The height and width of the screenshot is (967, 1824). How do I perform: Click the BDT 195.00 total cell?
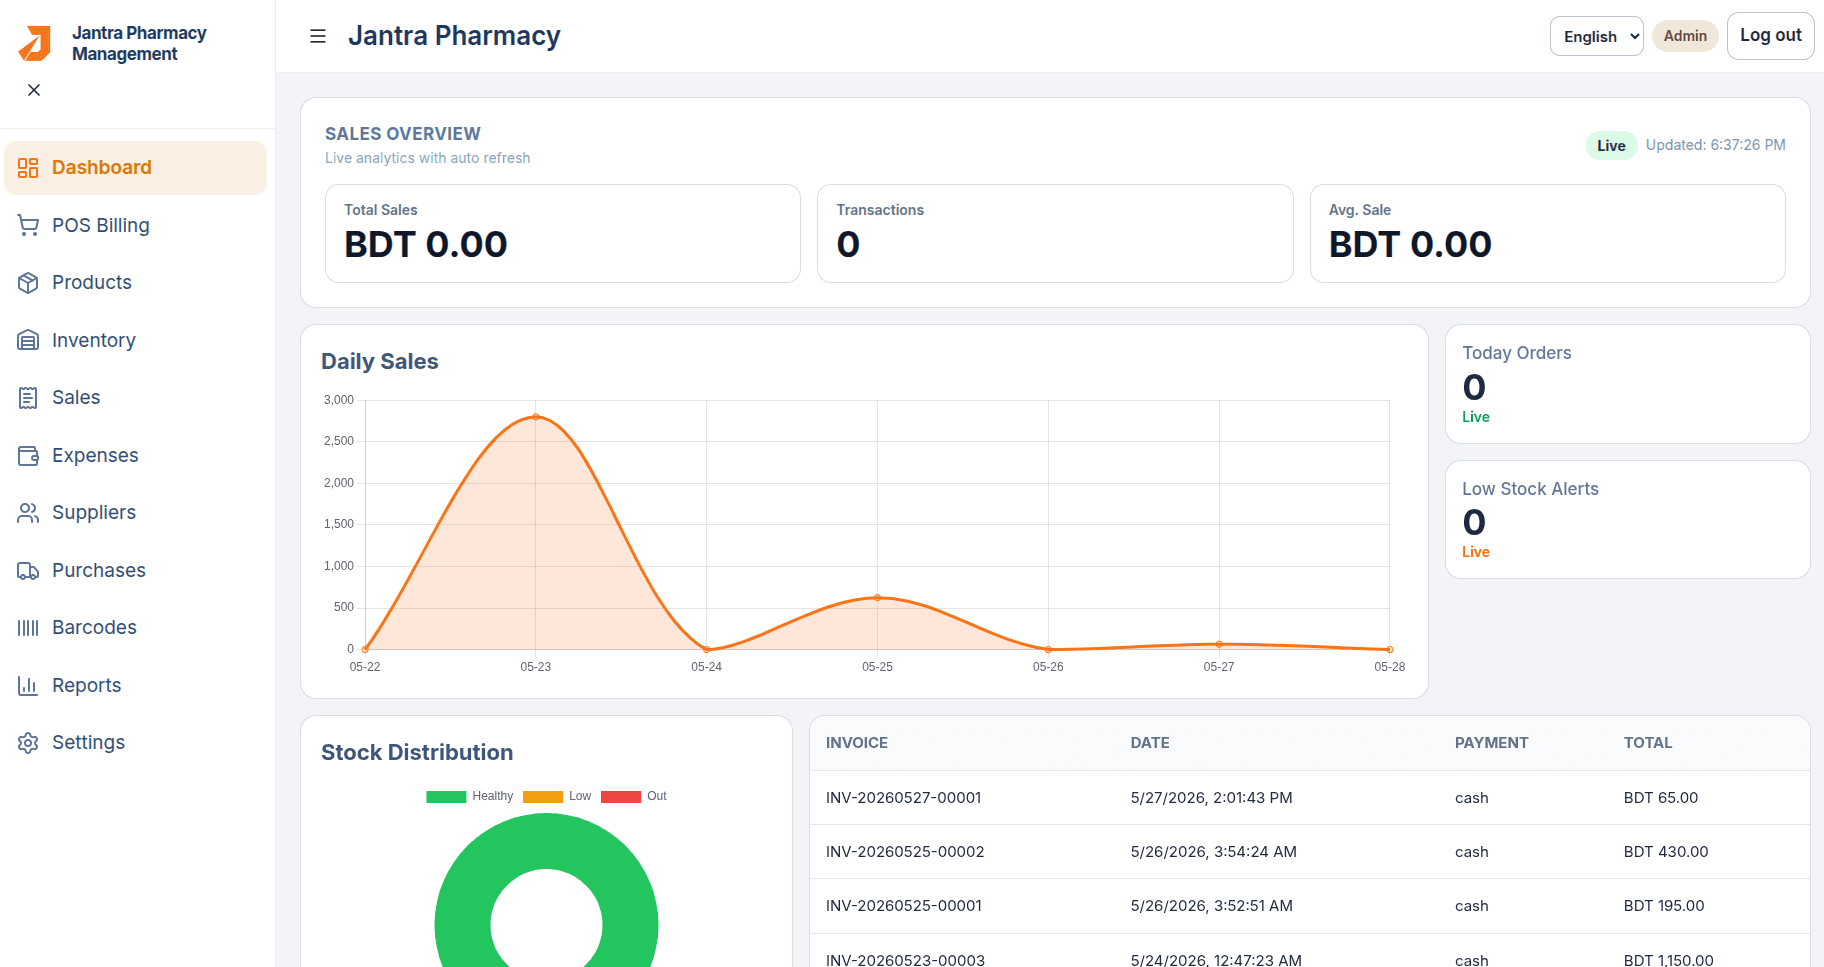coord(1664,906)
